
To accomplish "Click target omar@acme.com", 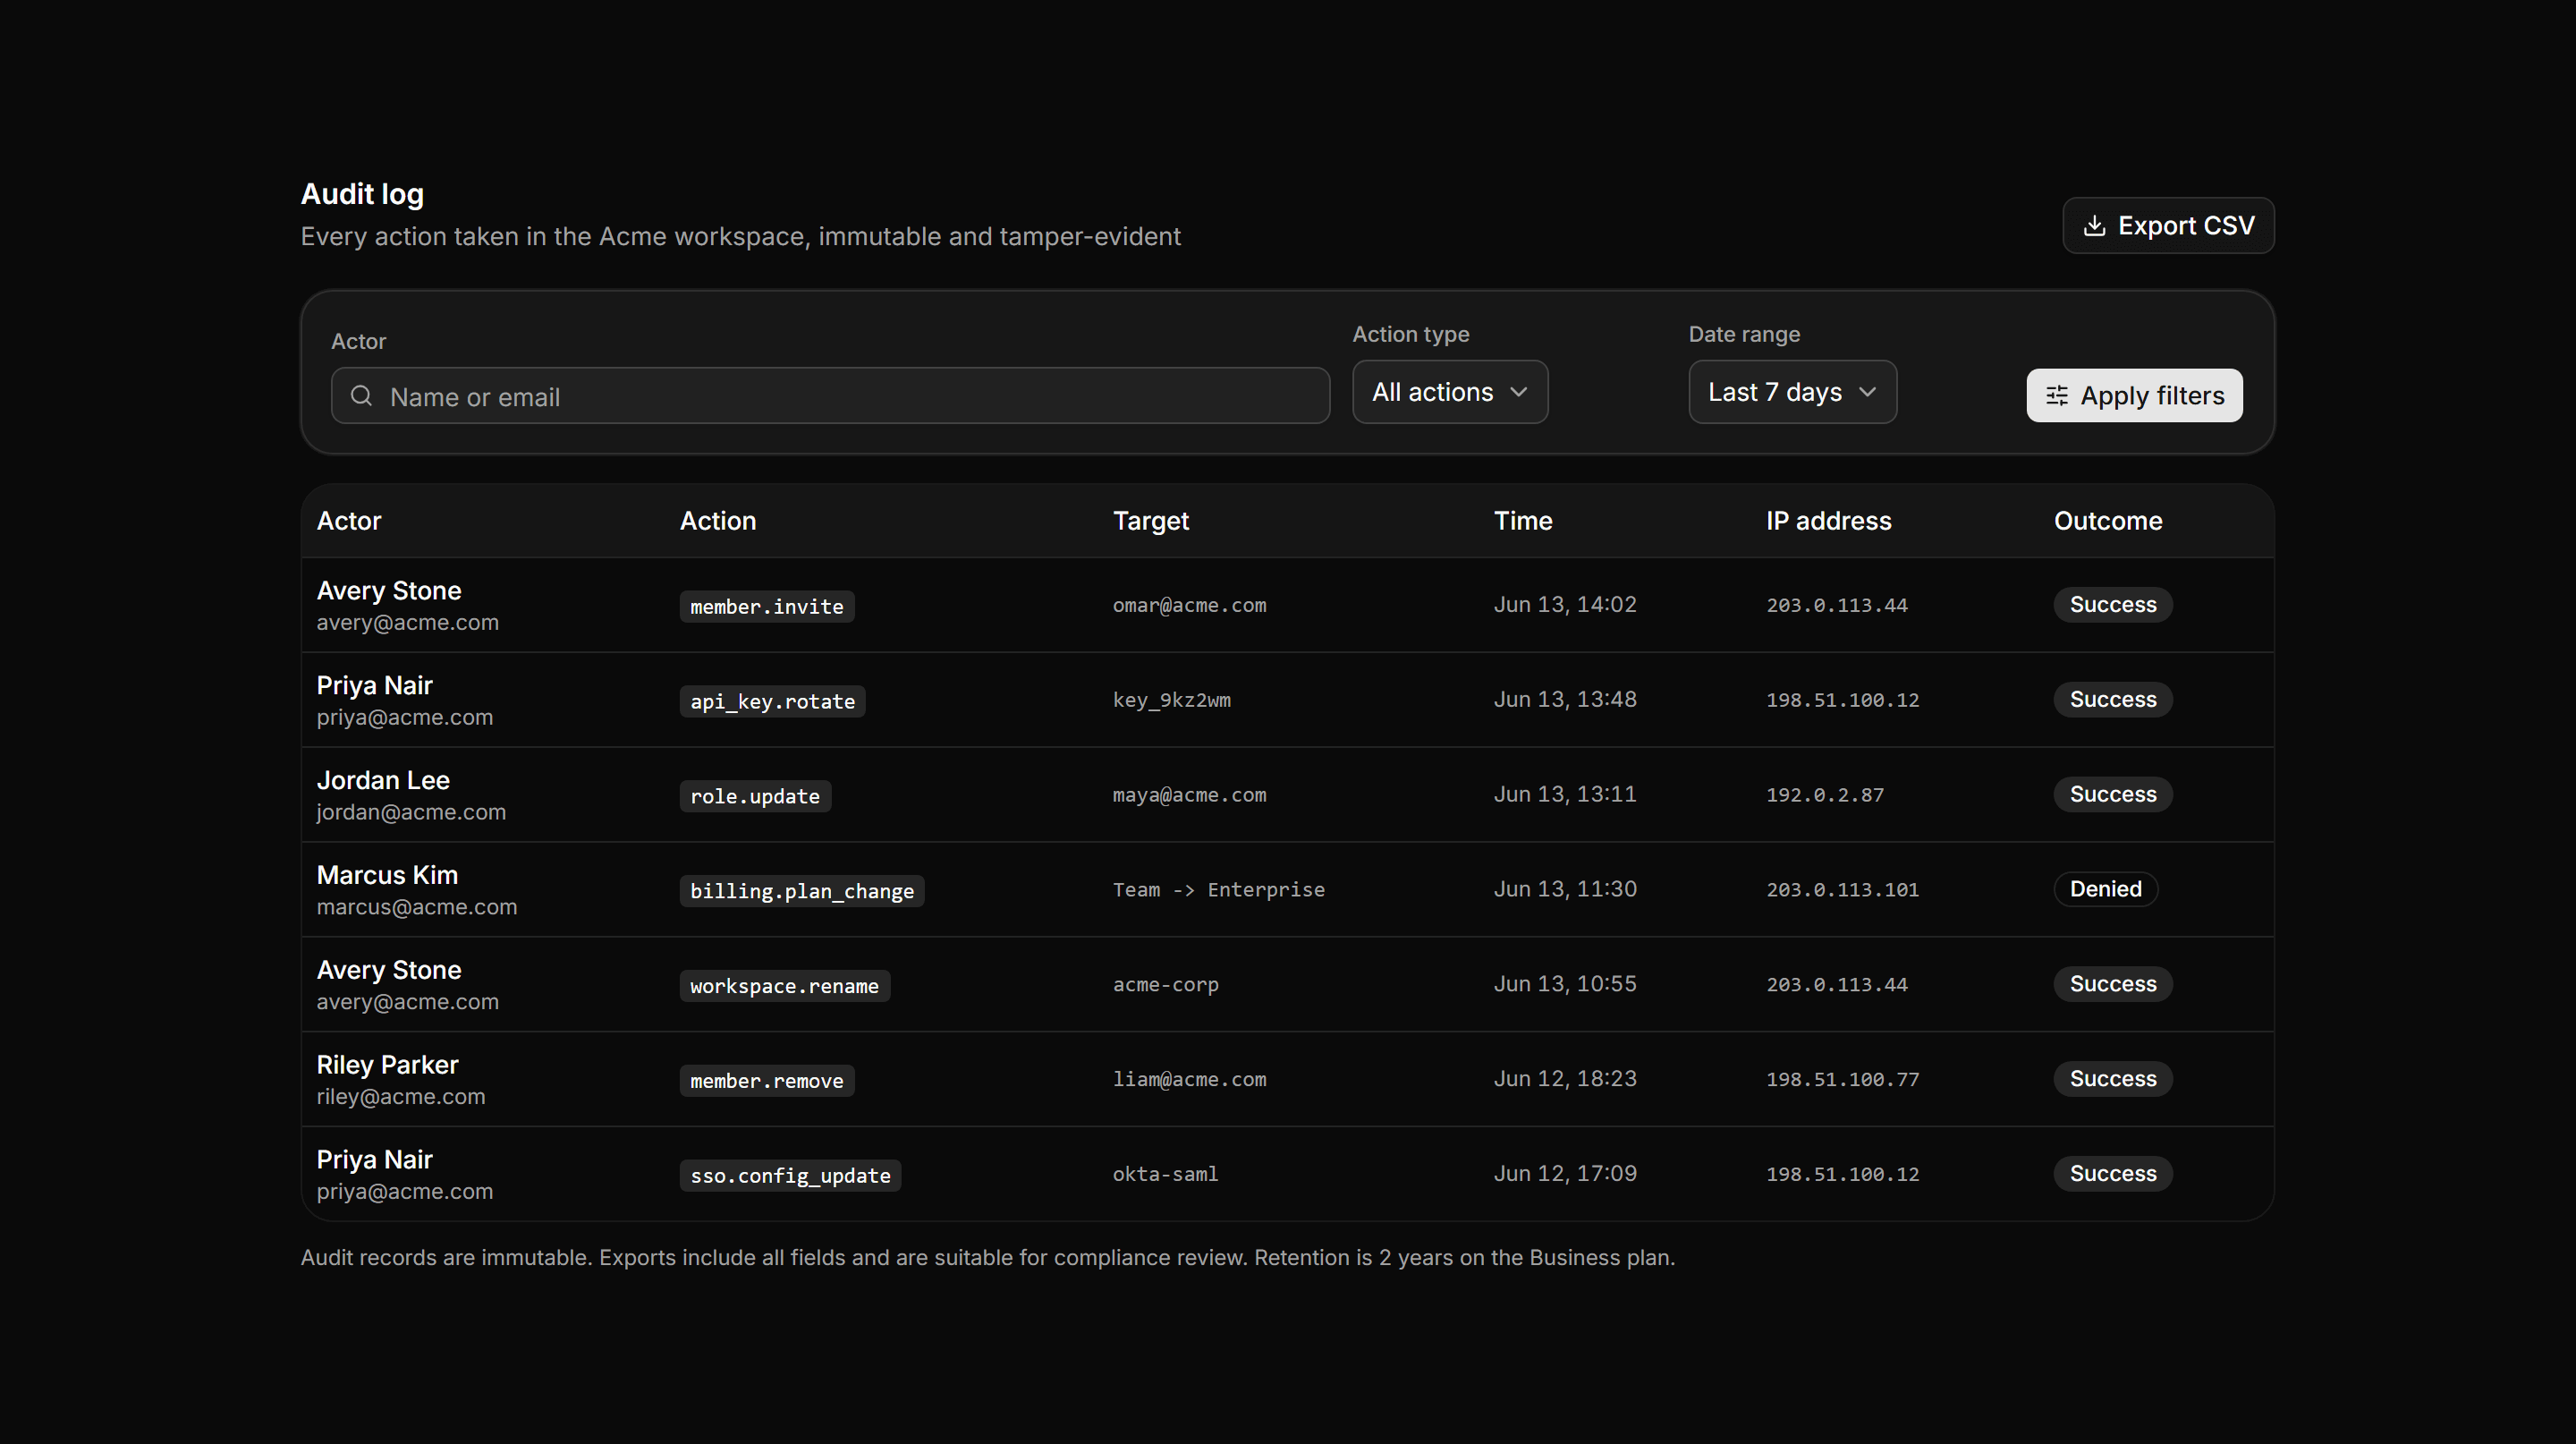I will [1190, 605].
